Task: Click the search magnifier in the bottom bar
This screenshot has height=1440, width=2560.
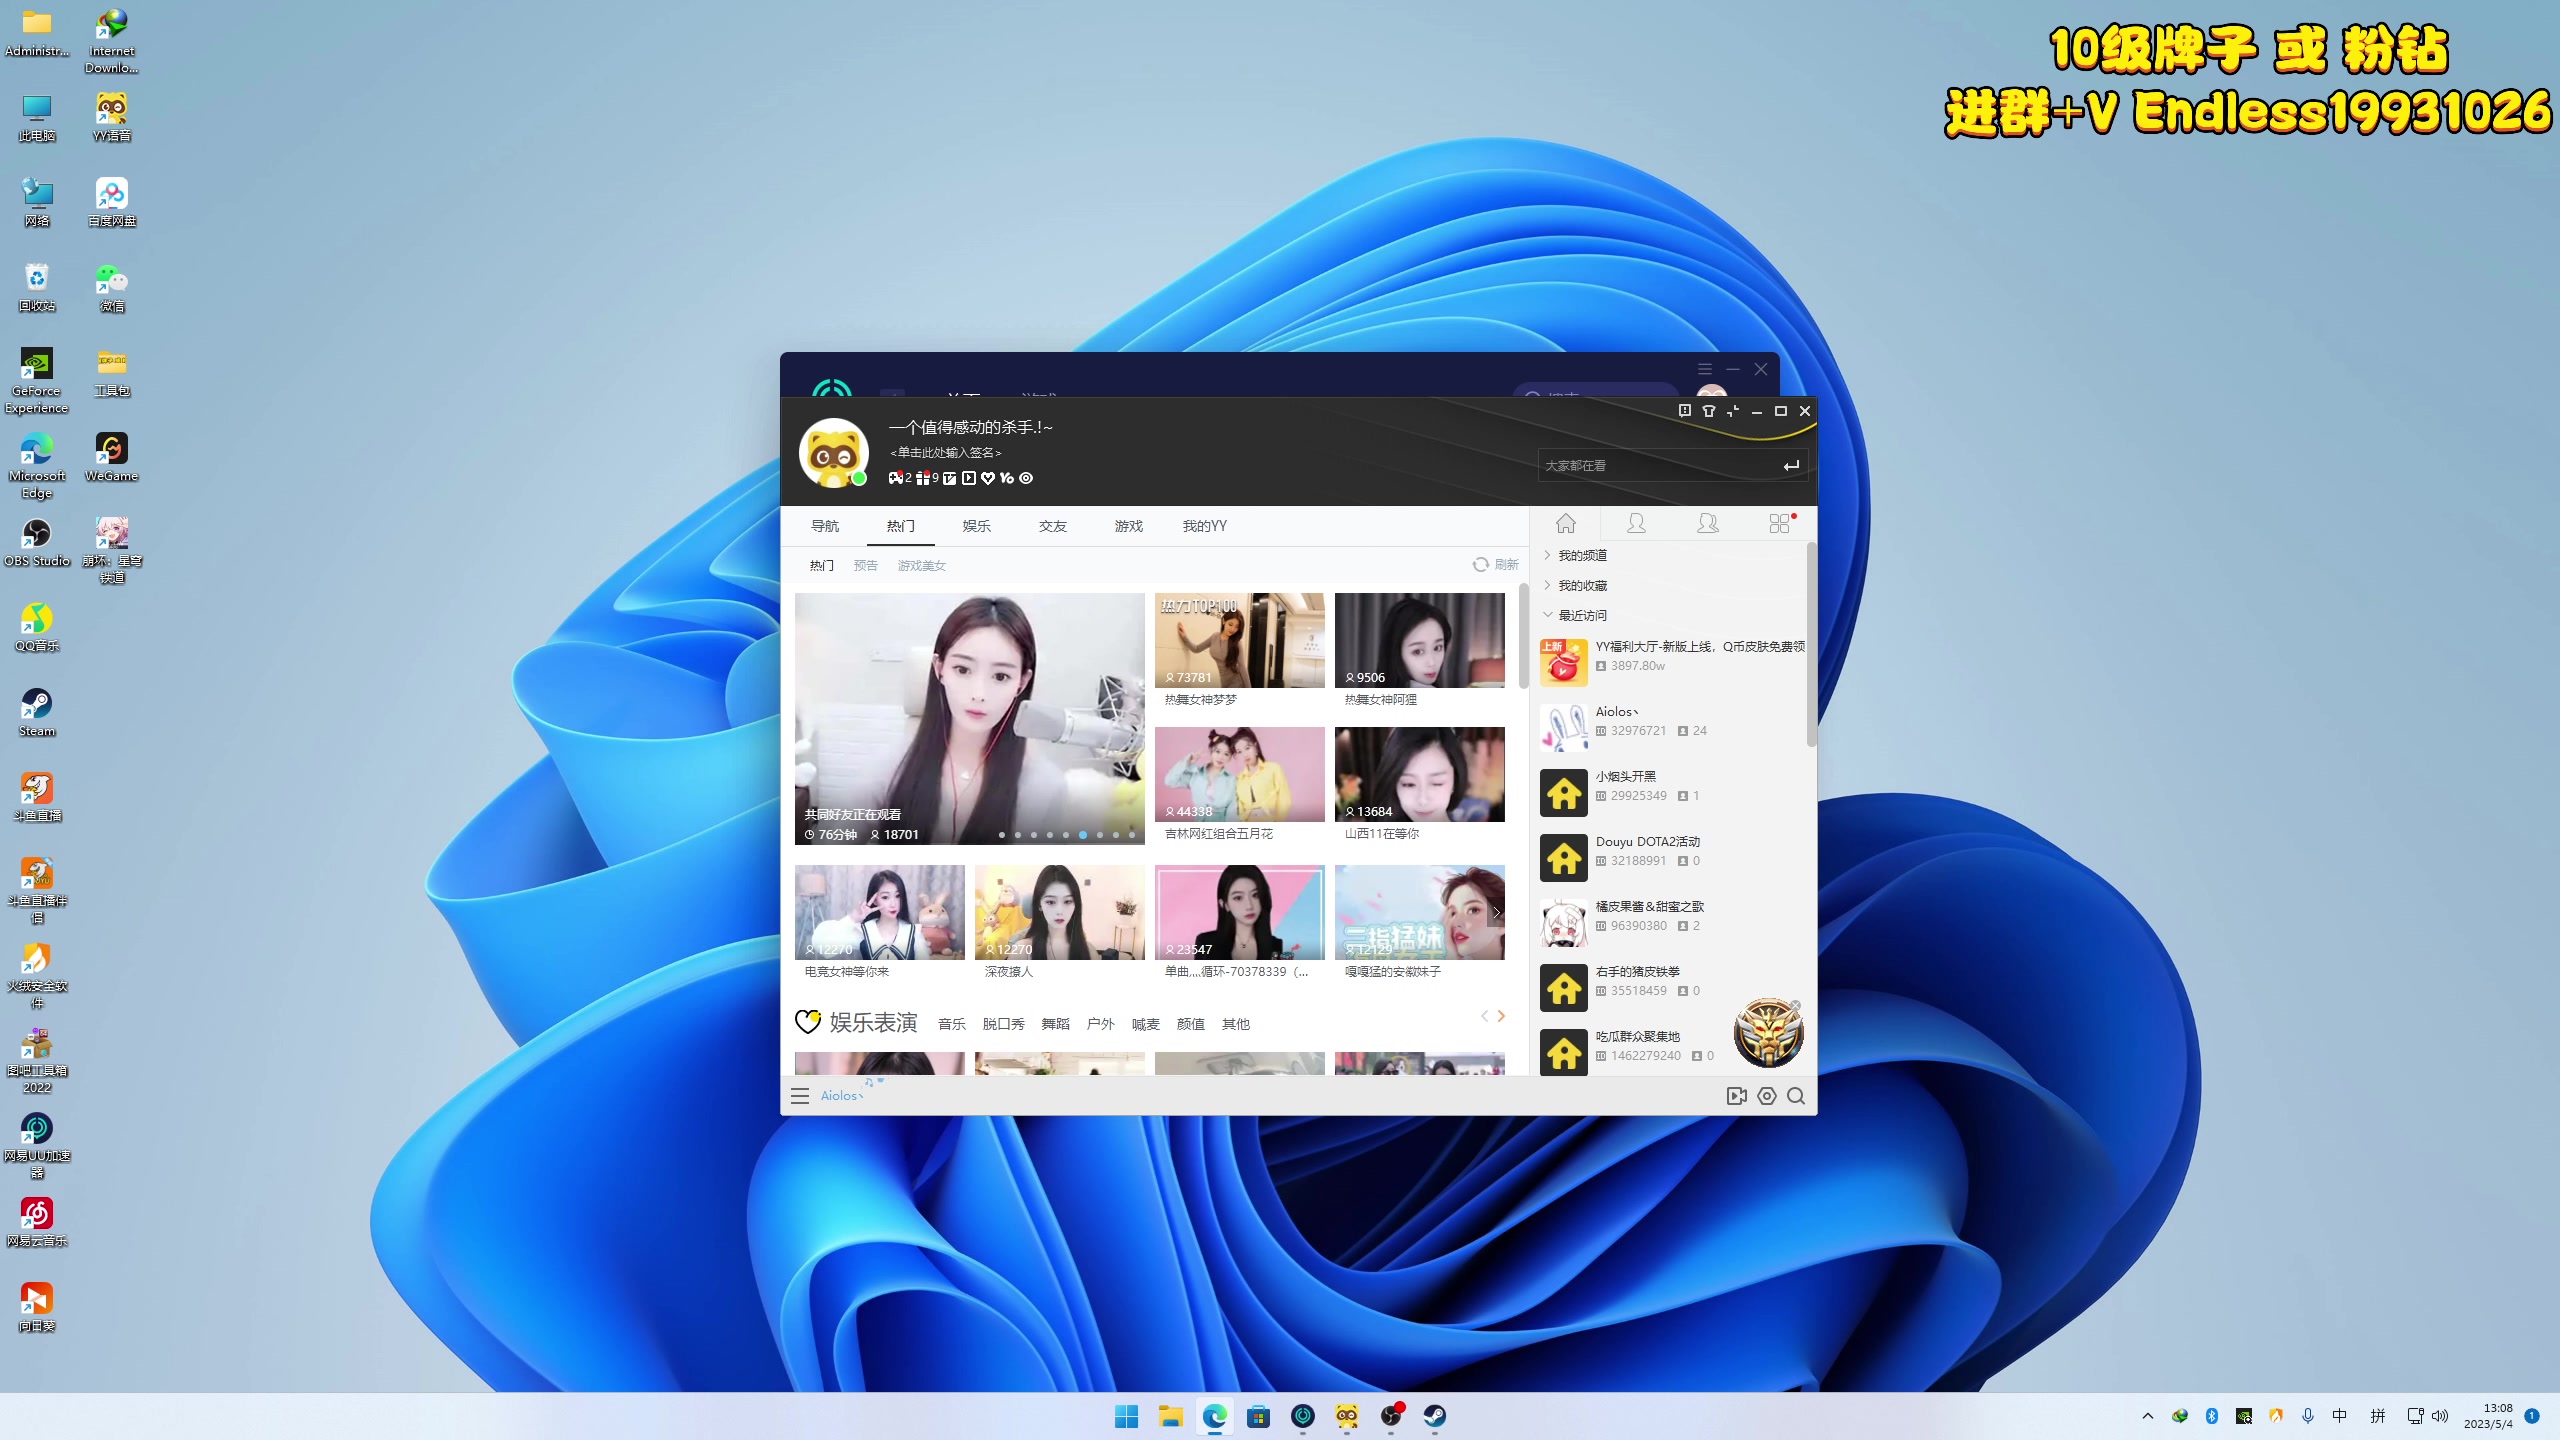Action: point(1796,1096)
